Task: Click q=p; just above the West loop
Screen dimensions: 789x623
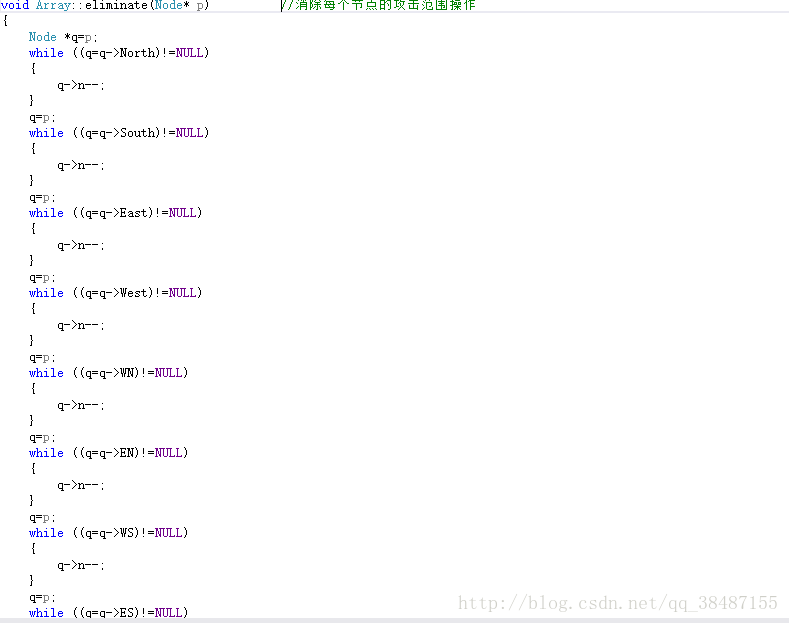Action: coord(42,278)
